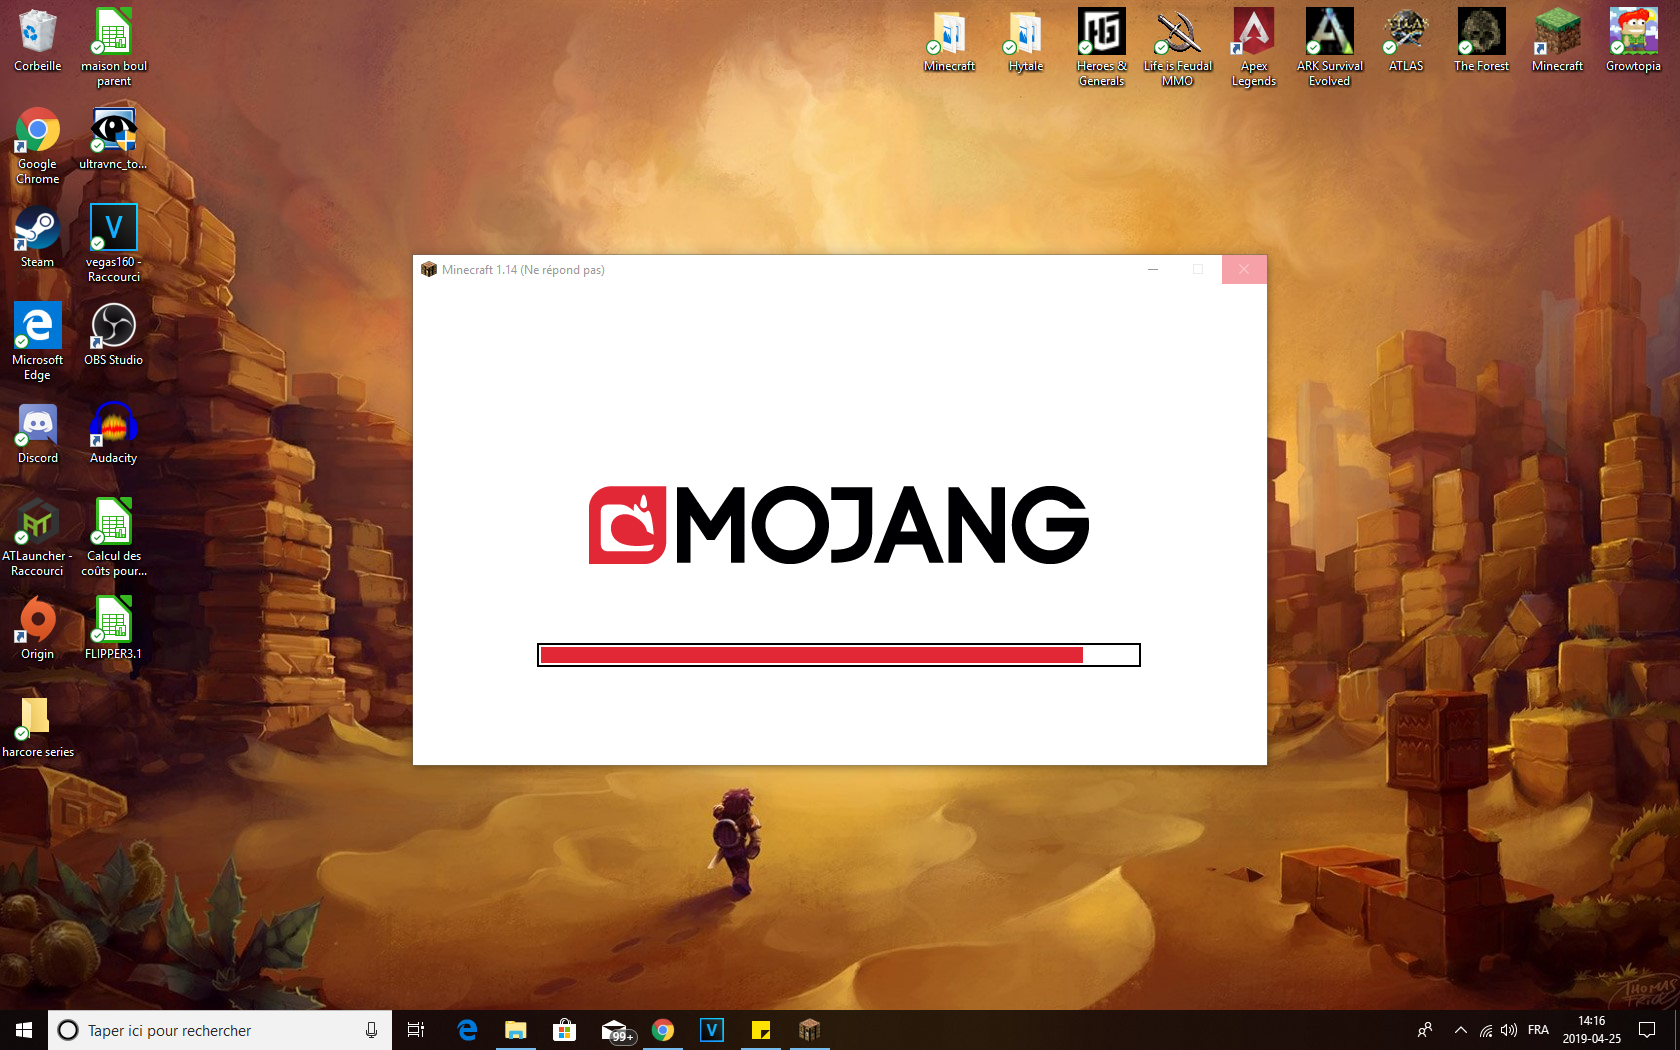The width and height of the screenshot is (1680, 1050).
Task: Select the Microsoft Edge desktop icon
Action: point(37,341)
